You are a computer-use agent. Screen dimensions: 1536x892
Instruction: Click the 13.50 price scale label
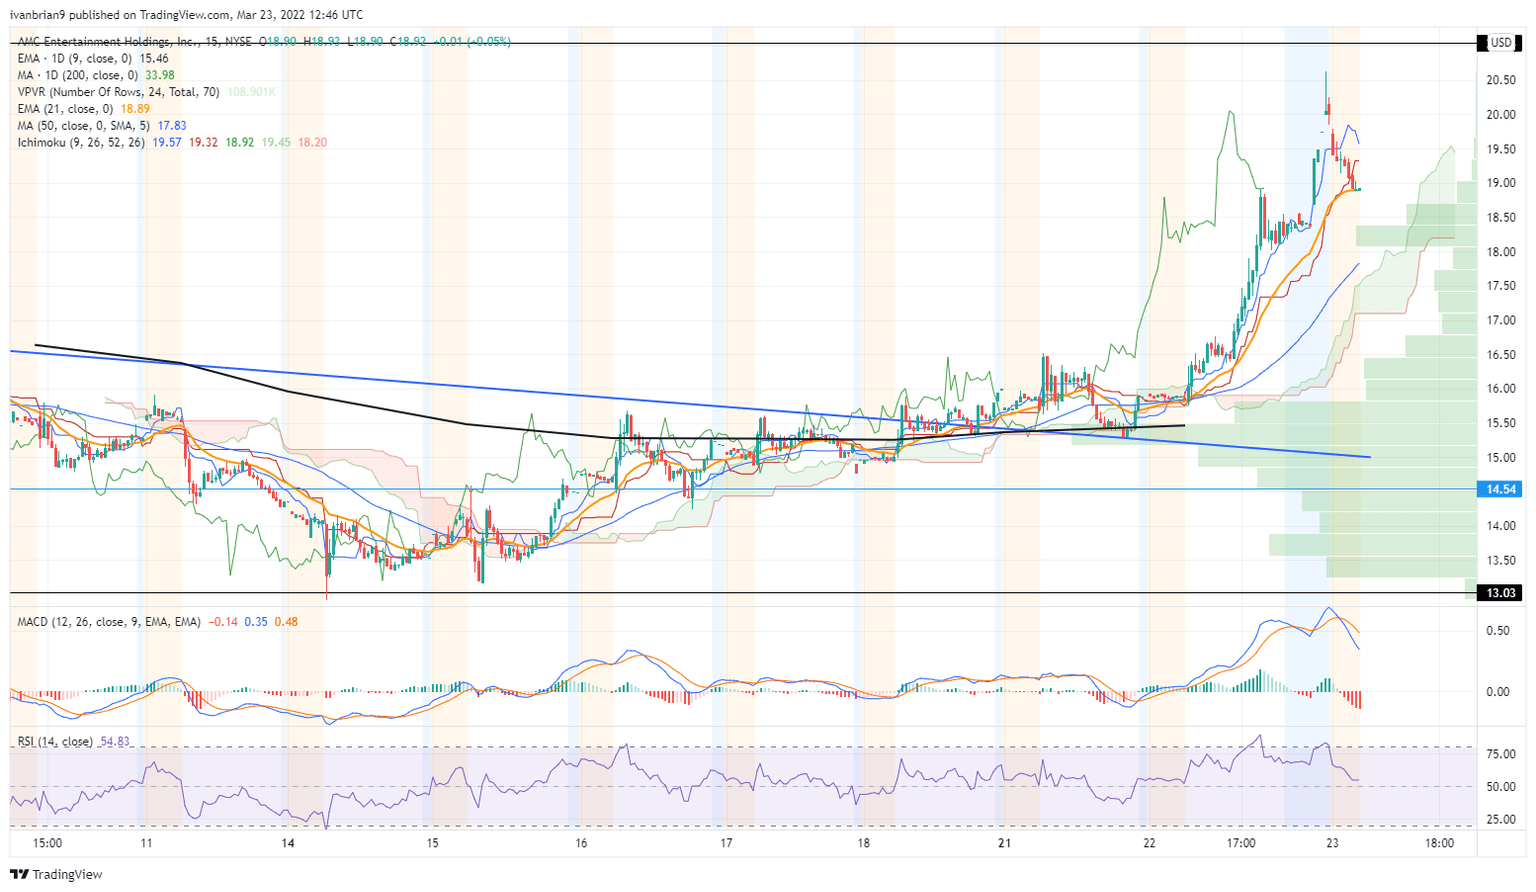[1499, 561]
